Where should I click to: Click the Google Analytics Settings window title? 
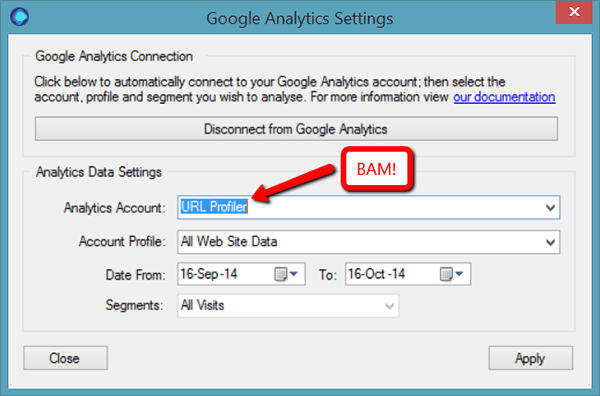tap(300, 18)
